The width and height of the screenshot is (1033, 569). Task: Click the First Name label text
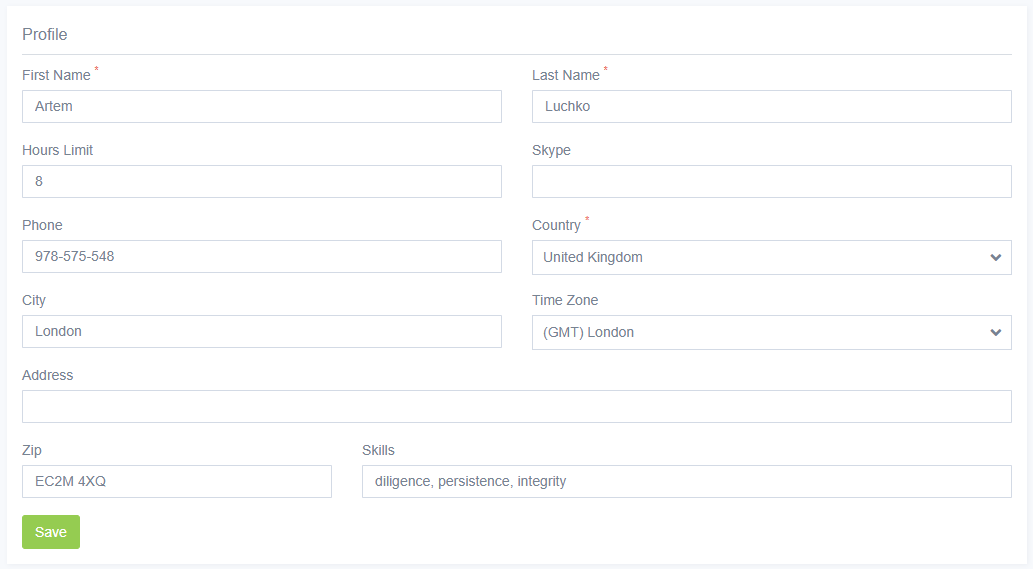[x=56, y=76]
